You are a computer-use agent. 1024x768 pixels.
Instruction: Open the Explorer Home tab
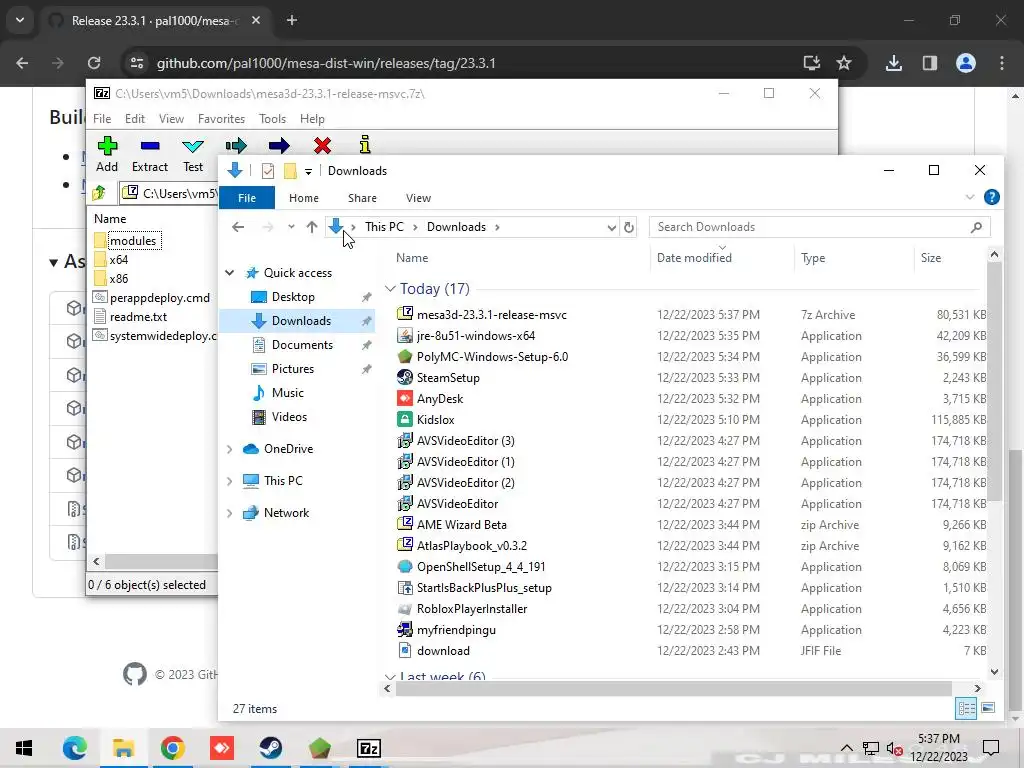click(304, 198)
